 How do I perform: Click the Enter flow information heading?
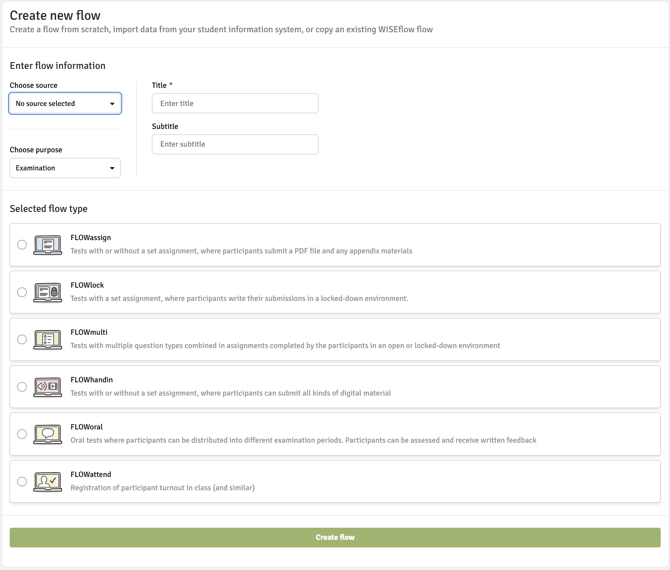coord(58,66)
